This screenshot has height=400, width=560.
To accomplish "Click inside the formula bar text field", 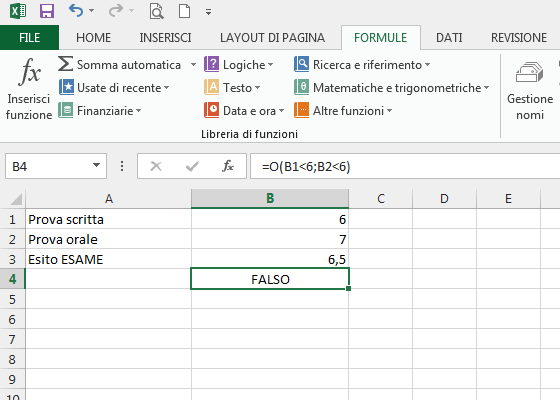I will point(405,166).
